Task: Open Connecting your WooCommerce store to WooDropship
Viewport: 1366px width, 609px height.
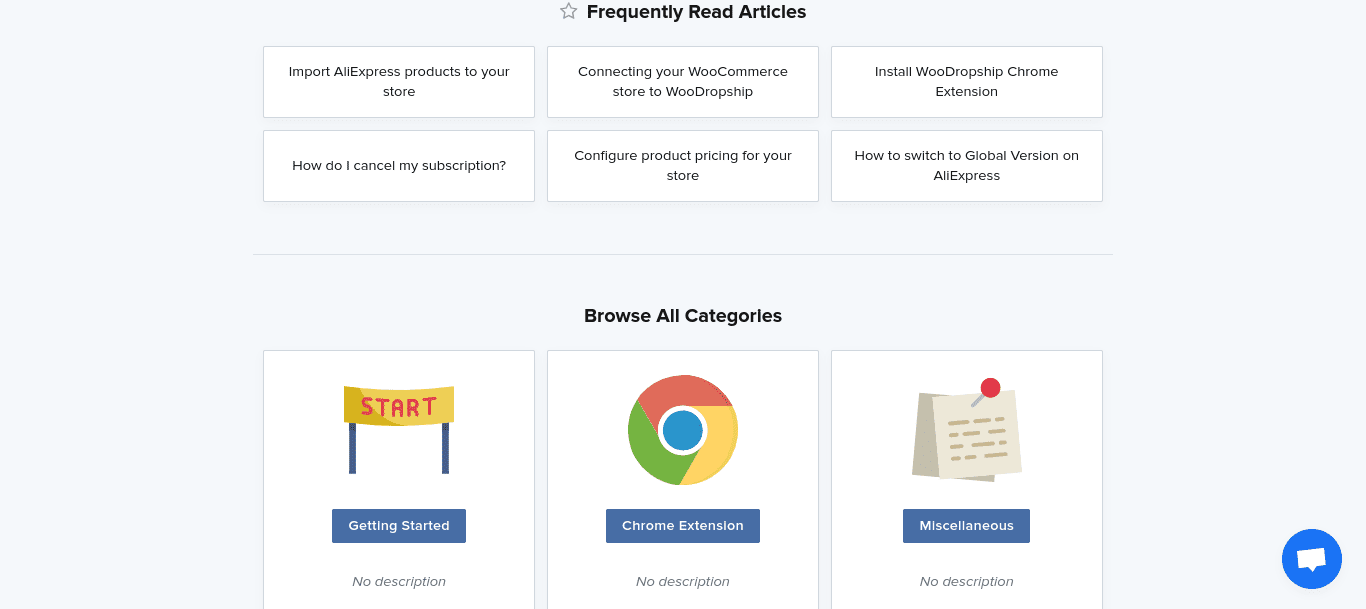Action: coord(683,82)
